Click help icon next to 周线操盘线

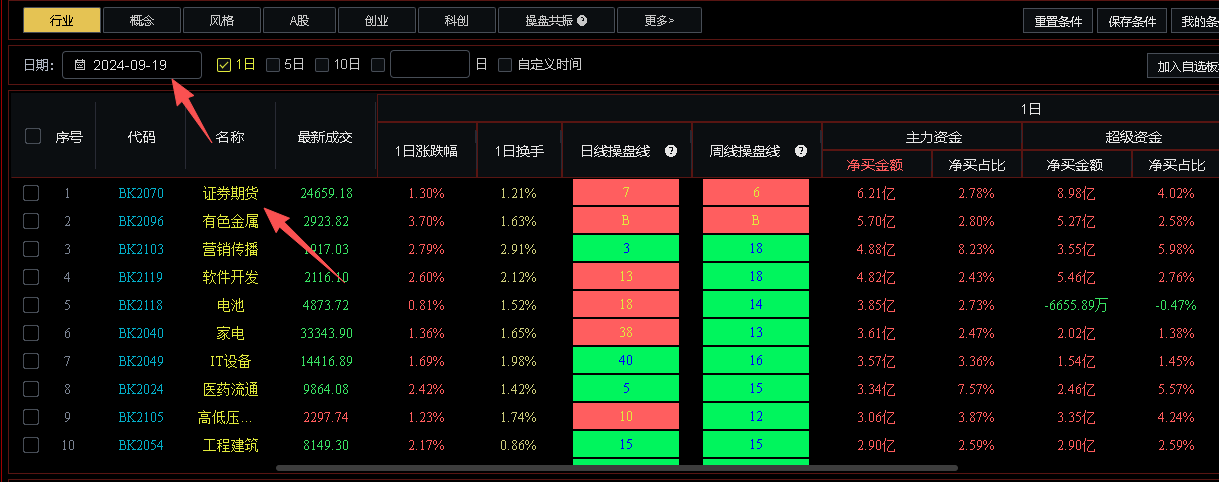(801, 151)
